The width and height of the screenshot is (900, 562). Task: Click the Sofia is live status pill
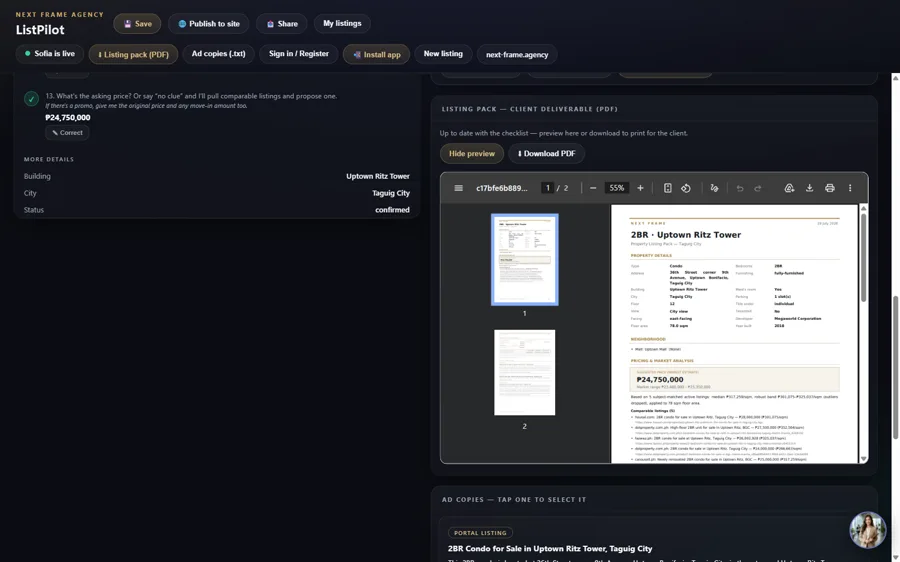[49, 53]
